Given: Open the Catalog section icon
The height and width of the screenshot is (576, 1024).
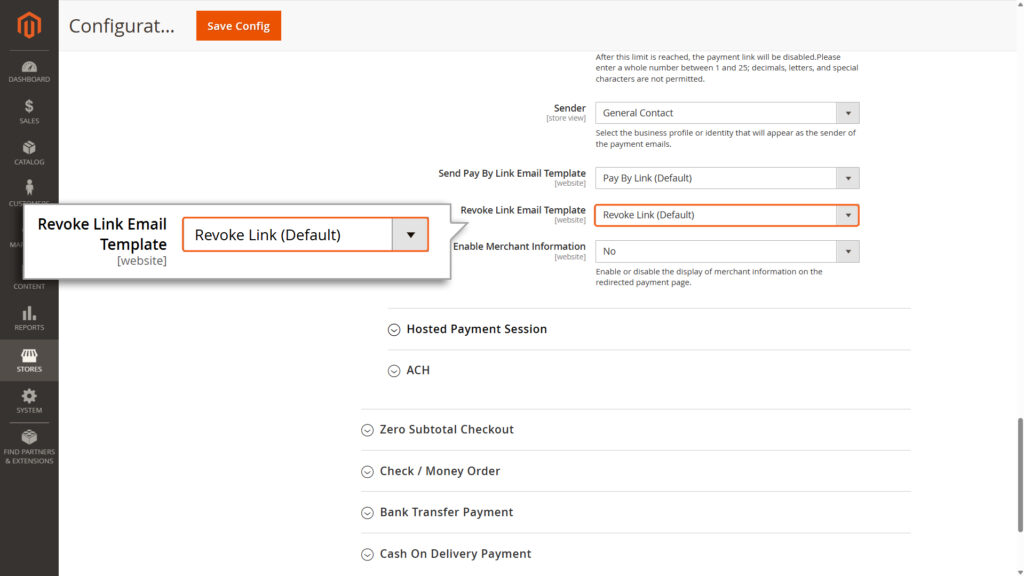Looking at the screenshot, I should pyautogui.click(x=29, y=152).
